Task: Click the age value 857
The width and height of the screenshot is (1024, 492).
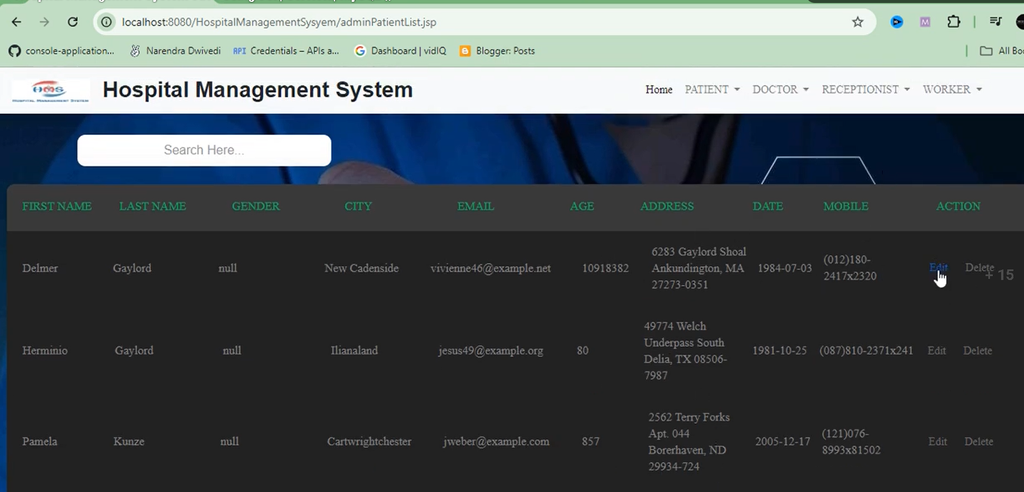Action: [590, 441]
